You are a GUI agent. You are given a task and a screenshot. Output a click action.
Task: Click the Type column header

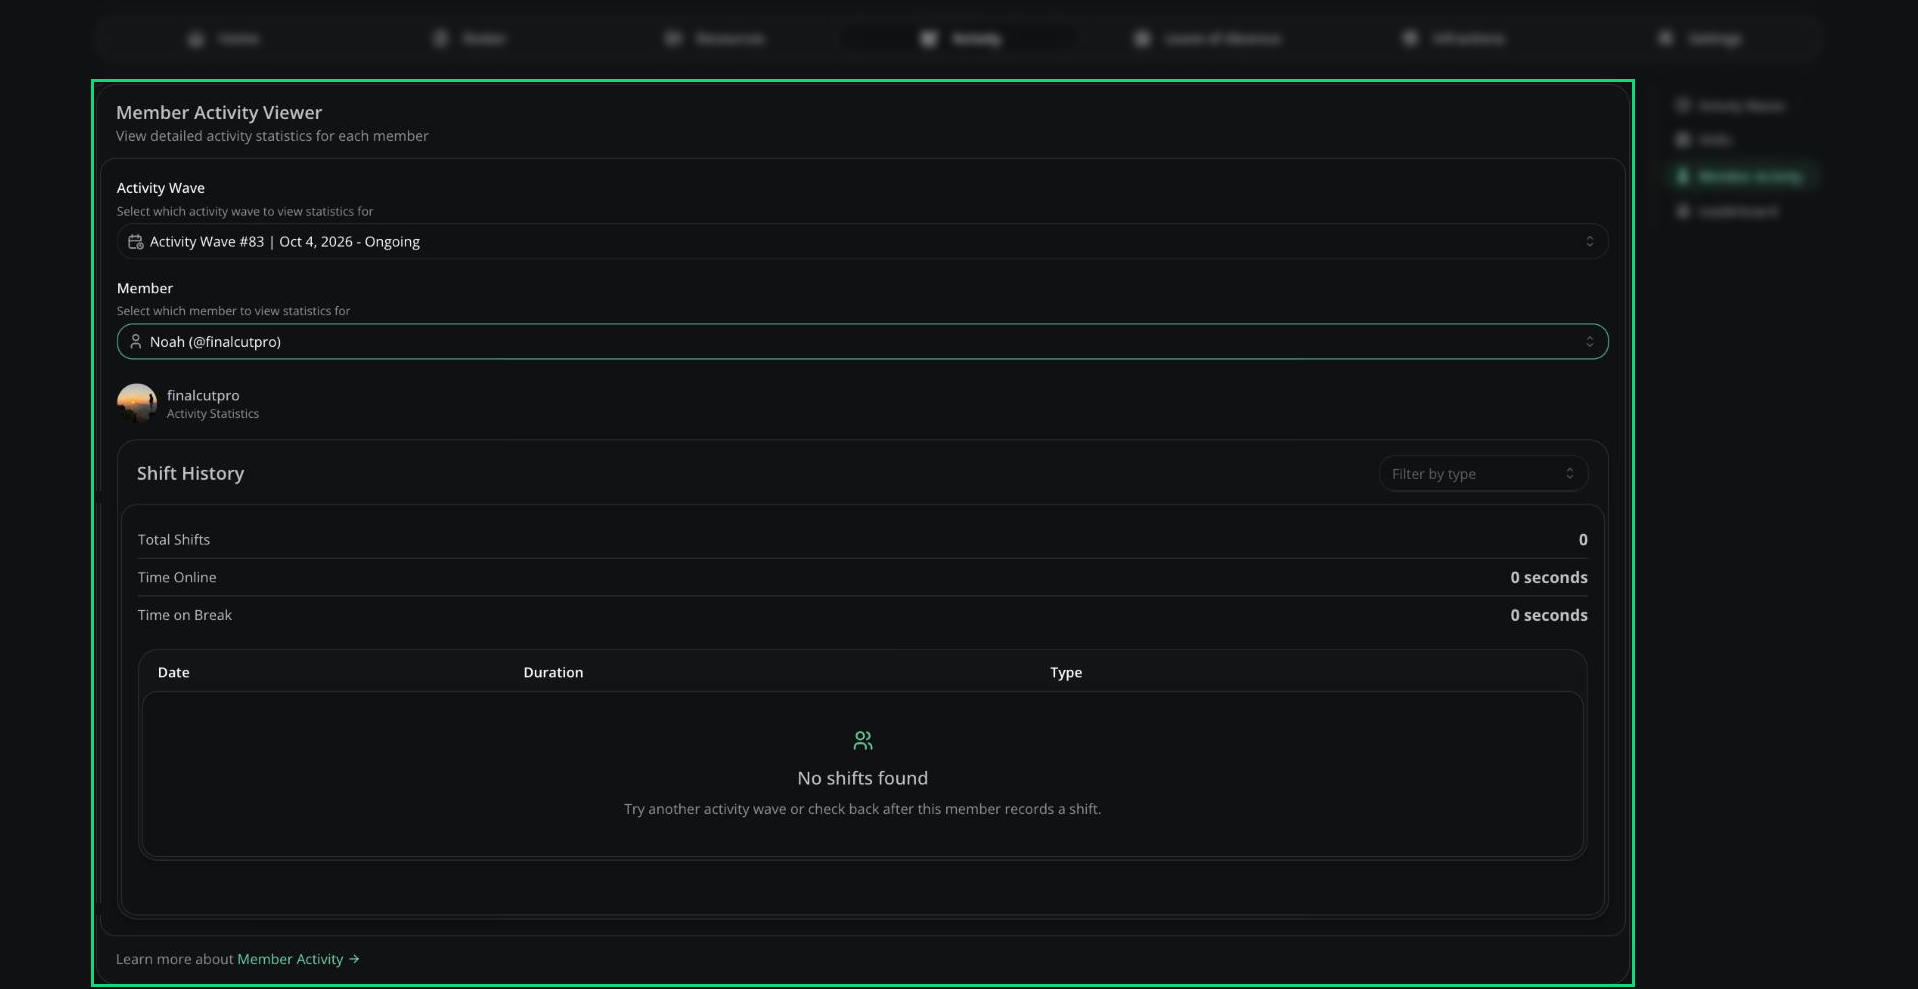pos(1066,672)
